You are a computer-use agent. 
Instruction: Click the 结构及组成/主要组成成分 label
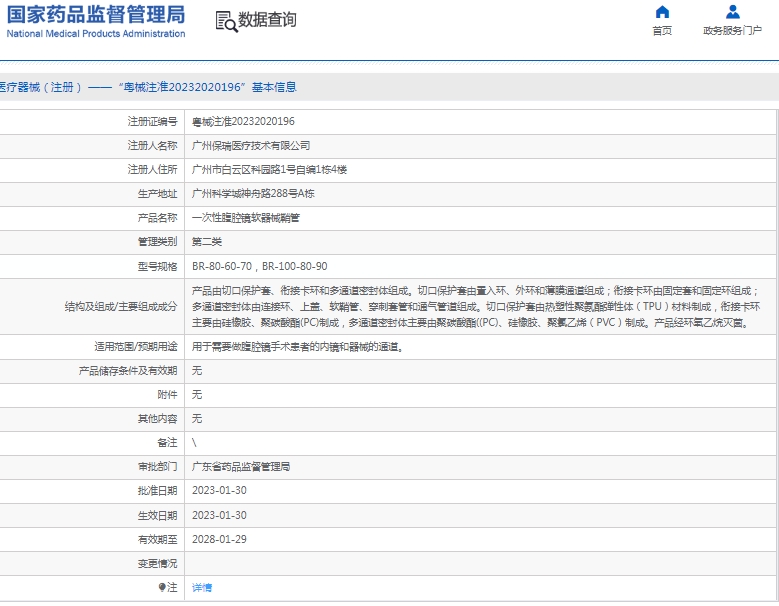(x=121, y=306)
